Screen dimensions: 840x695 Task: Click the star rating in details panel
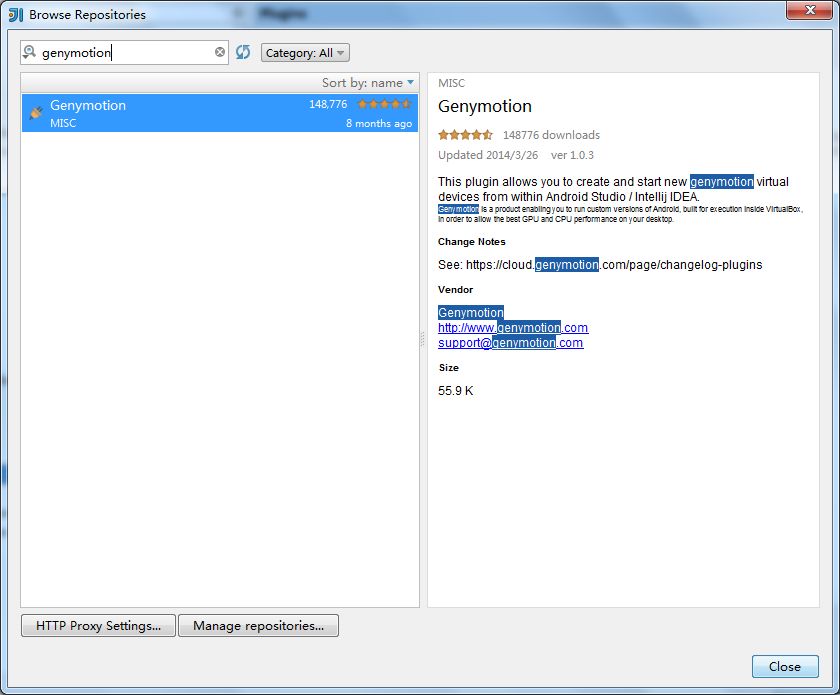pos(465,134)
